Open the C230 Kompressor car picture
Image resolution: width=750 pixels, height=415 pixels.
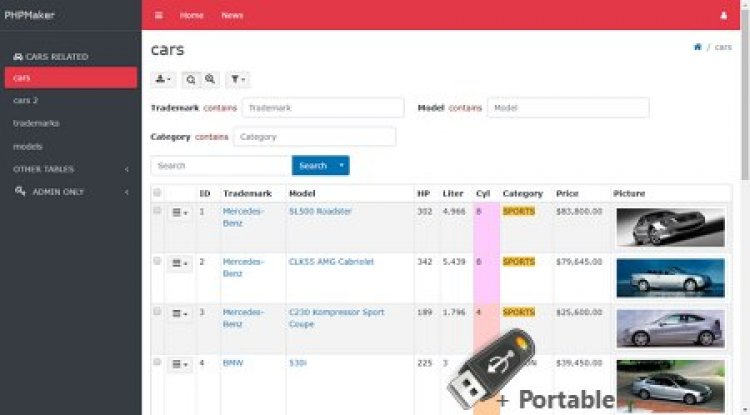point(671,328)
